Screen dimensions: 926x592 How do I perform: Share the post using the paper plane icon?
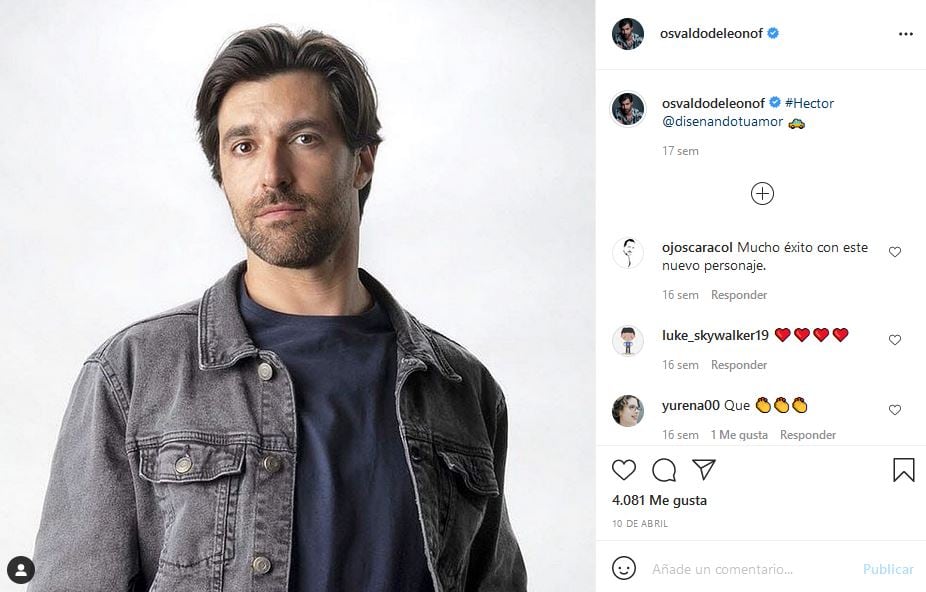(x=703, y=469)
